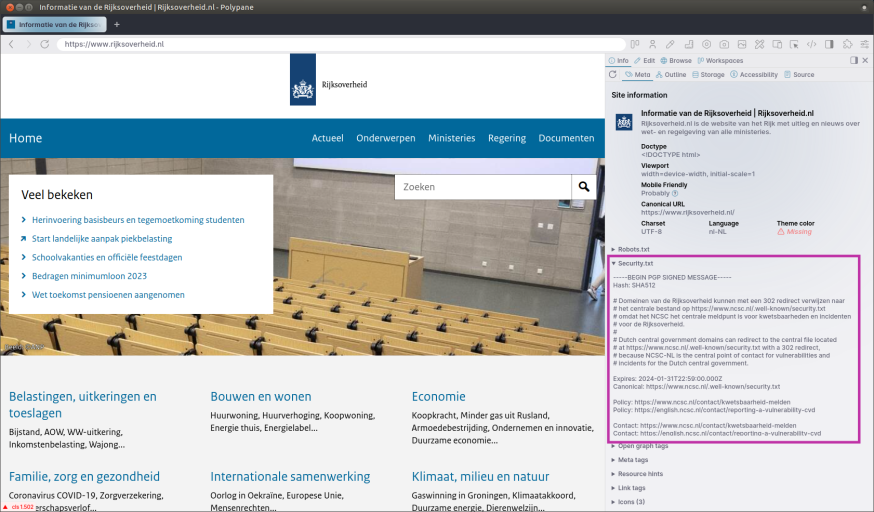The image size is (874, 512).
Task: Click the site favicon in Site information
Action: [x=624, y=122]
